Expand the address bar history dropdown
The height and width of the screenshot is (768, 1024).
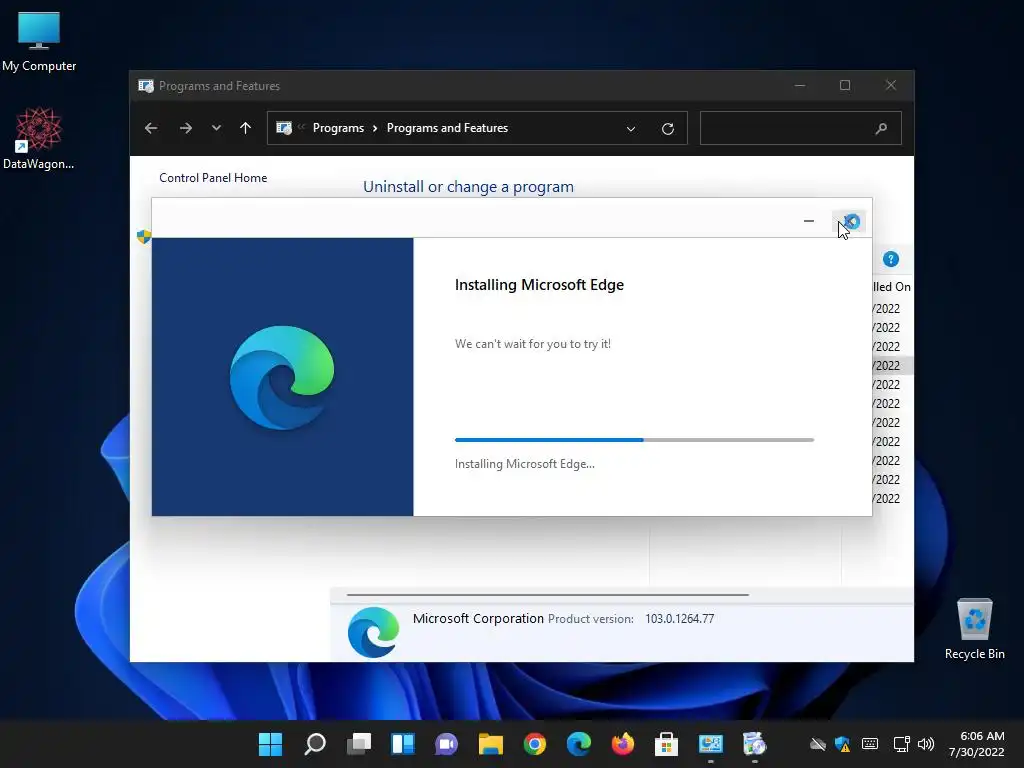[631, 129]
